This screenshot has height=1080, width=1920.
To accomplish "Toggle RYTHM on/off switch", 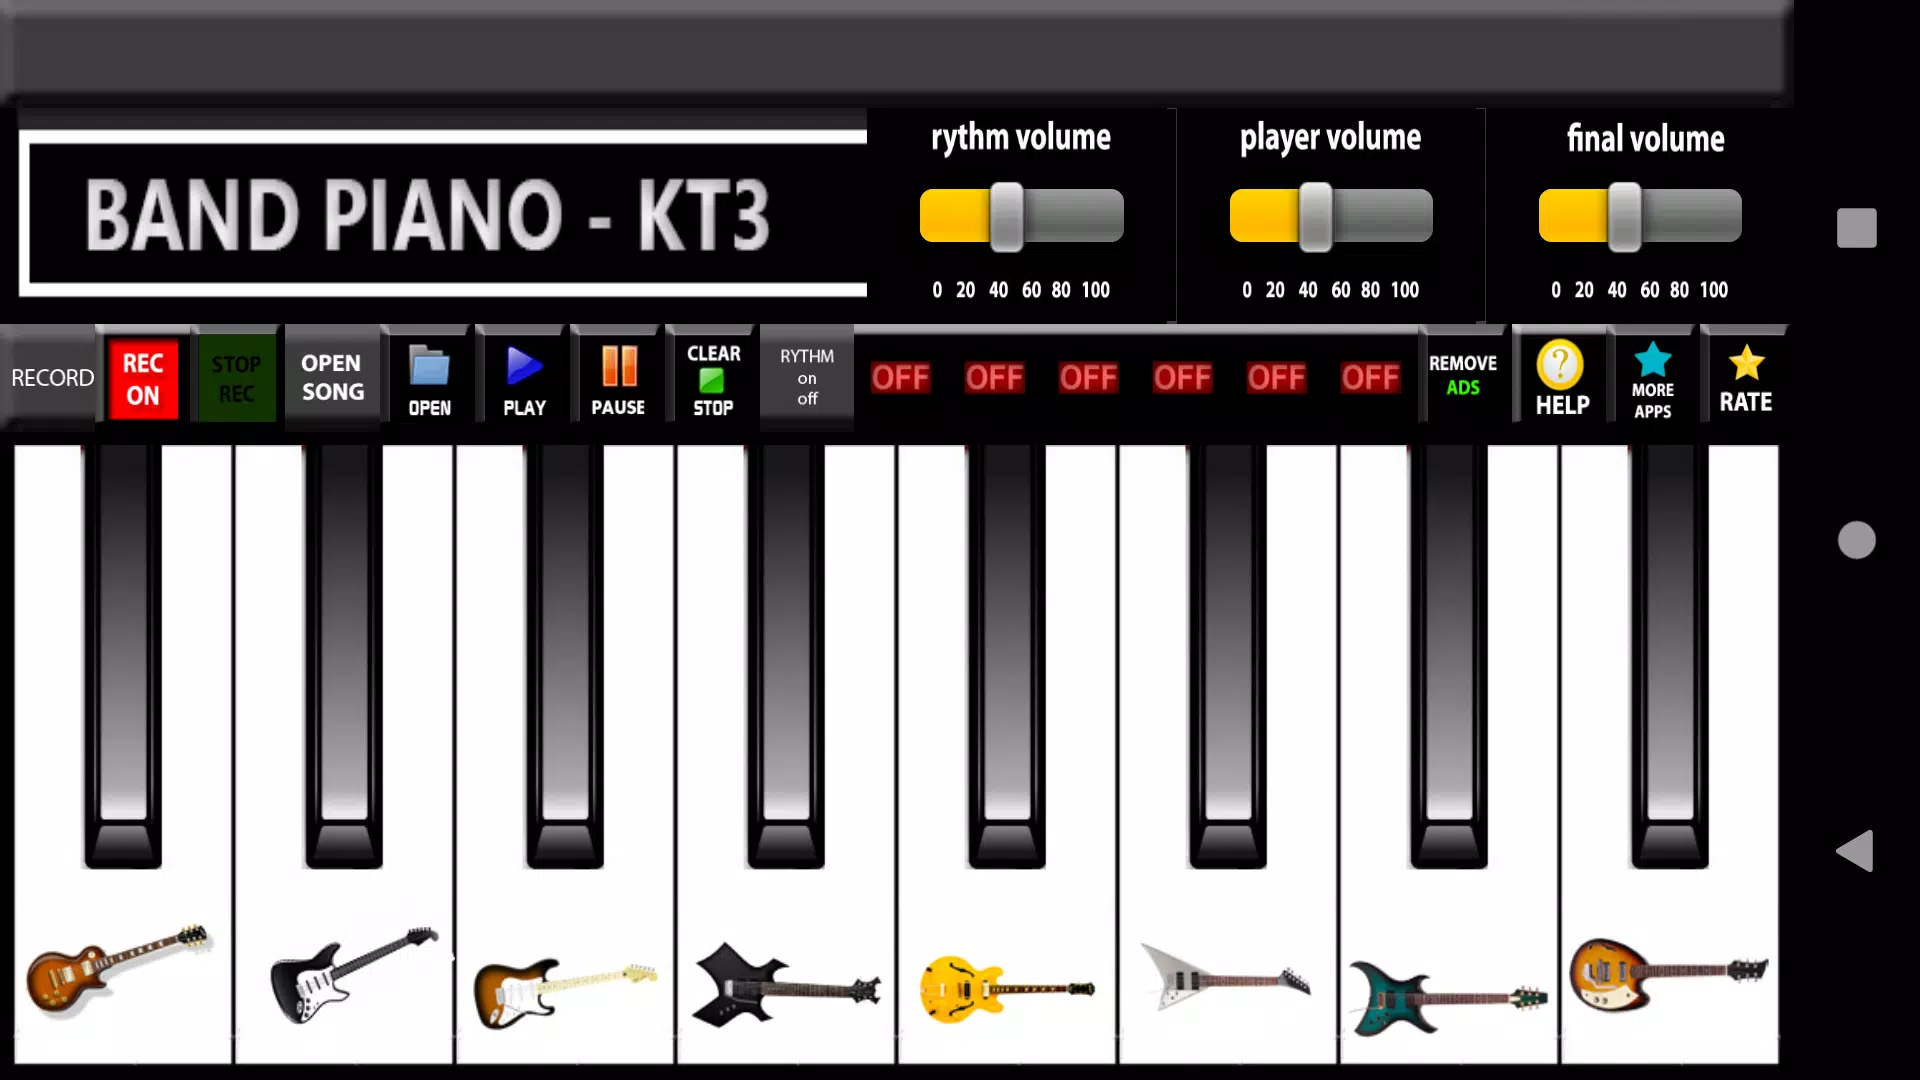I will [806, 378].
